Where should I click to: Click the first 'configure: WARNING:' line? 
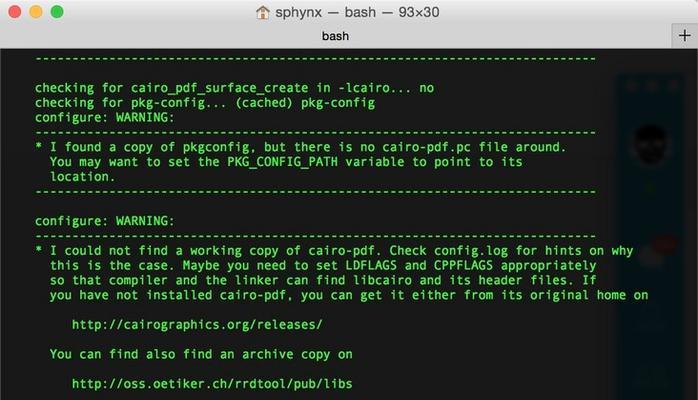pos(105,117)
